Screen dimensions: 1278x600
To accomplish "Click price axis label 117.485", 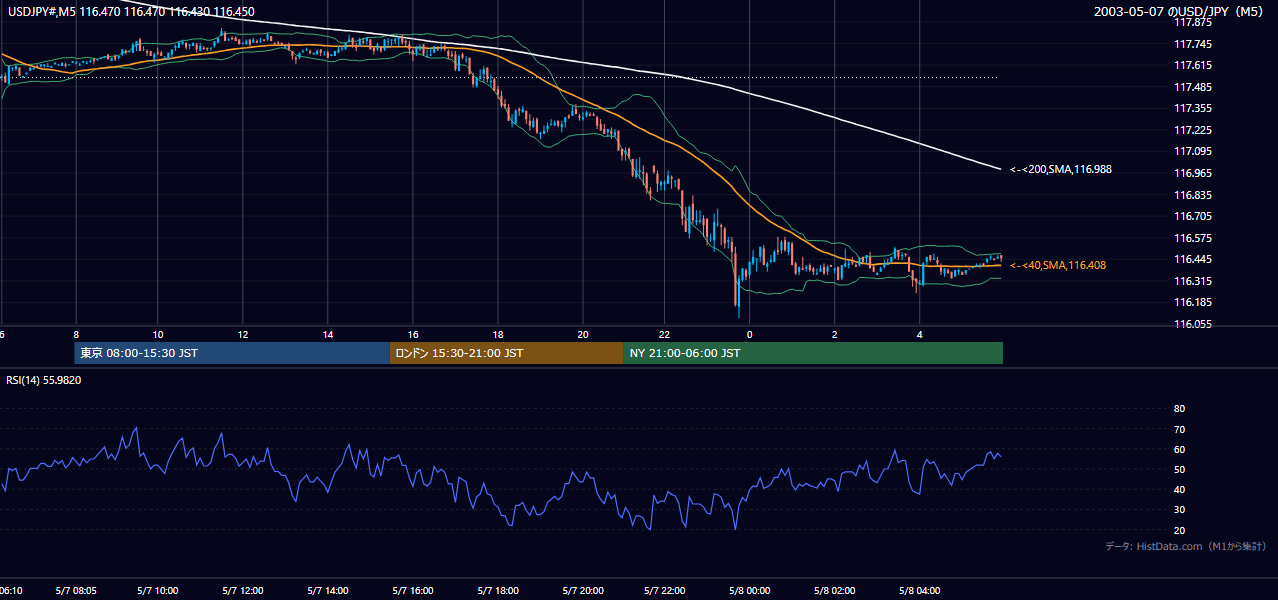I will pos(1195,87).
